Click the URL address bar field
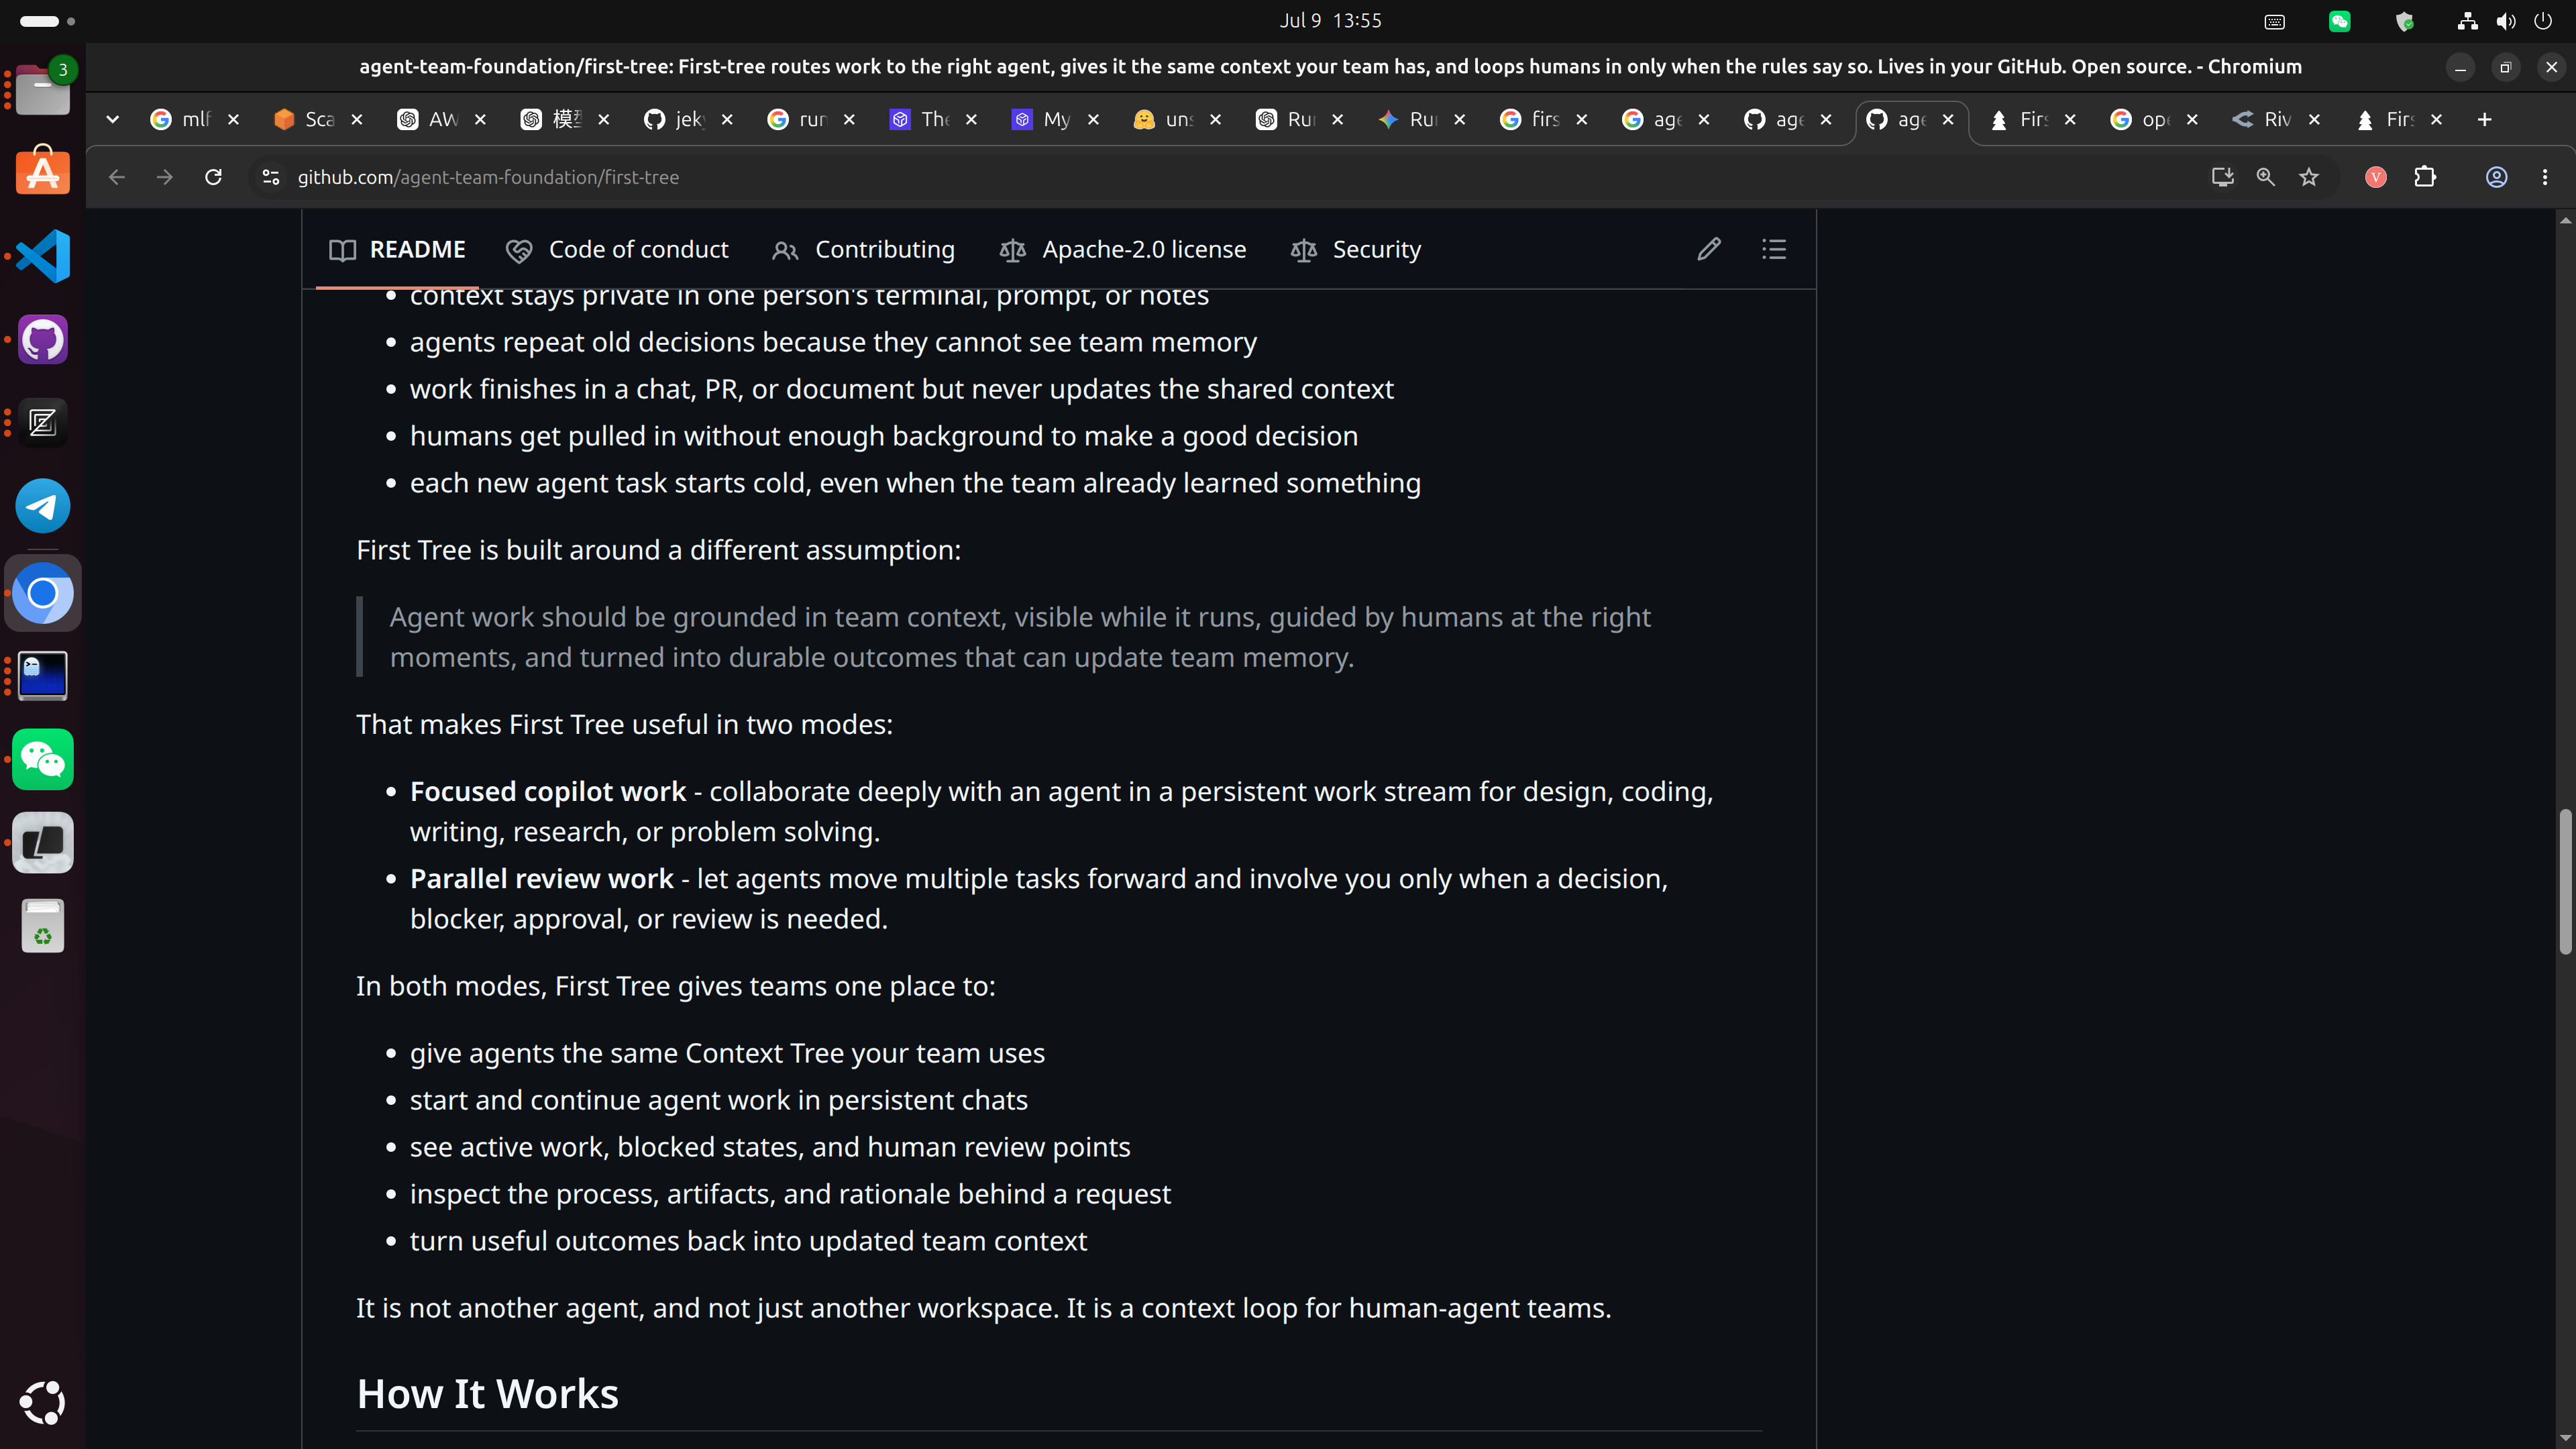This screenshot has height=1449, width=2576. pyautogui.click(x=1240, y=177)
